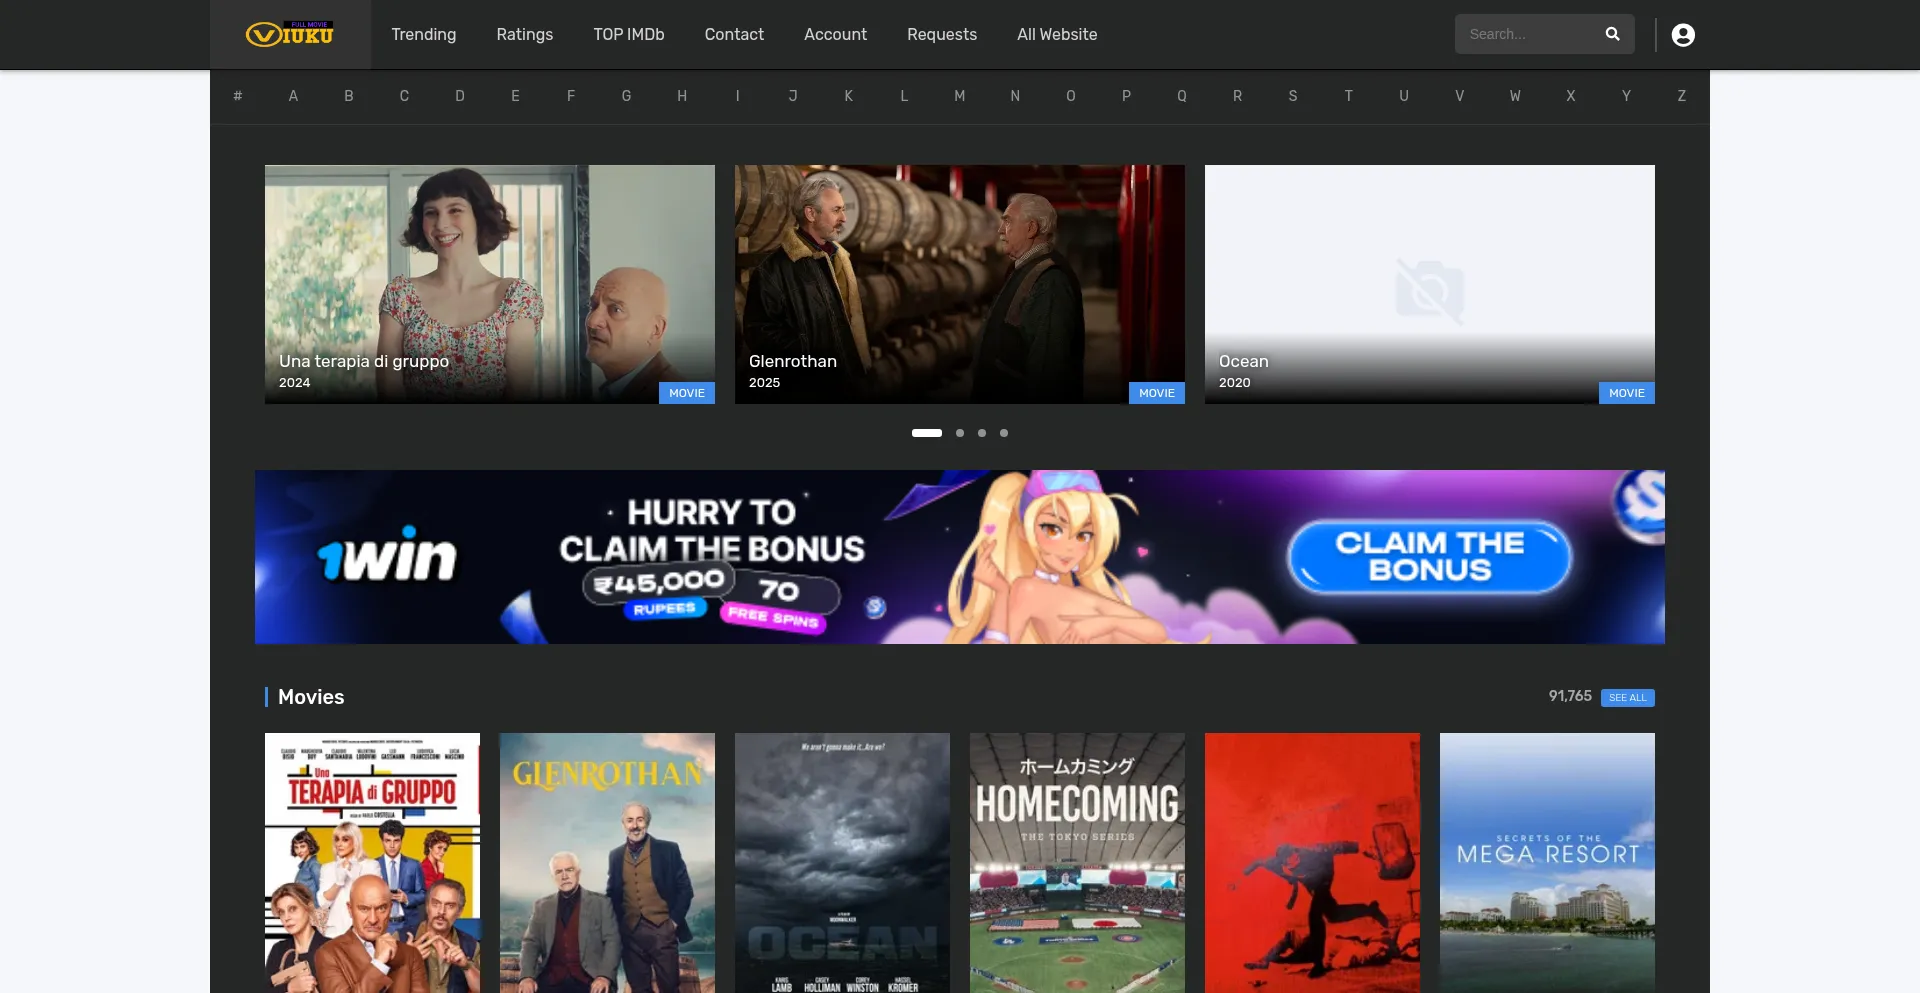Image resolution: width=1920 pixels, height=993 pixels.
Task: Go to third carousel slide dot
Action: 982,433
